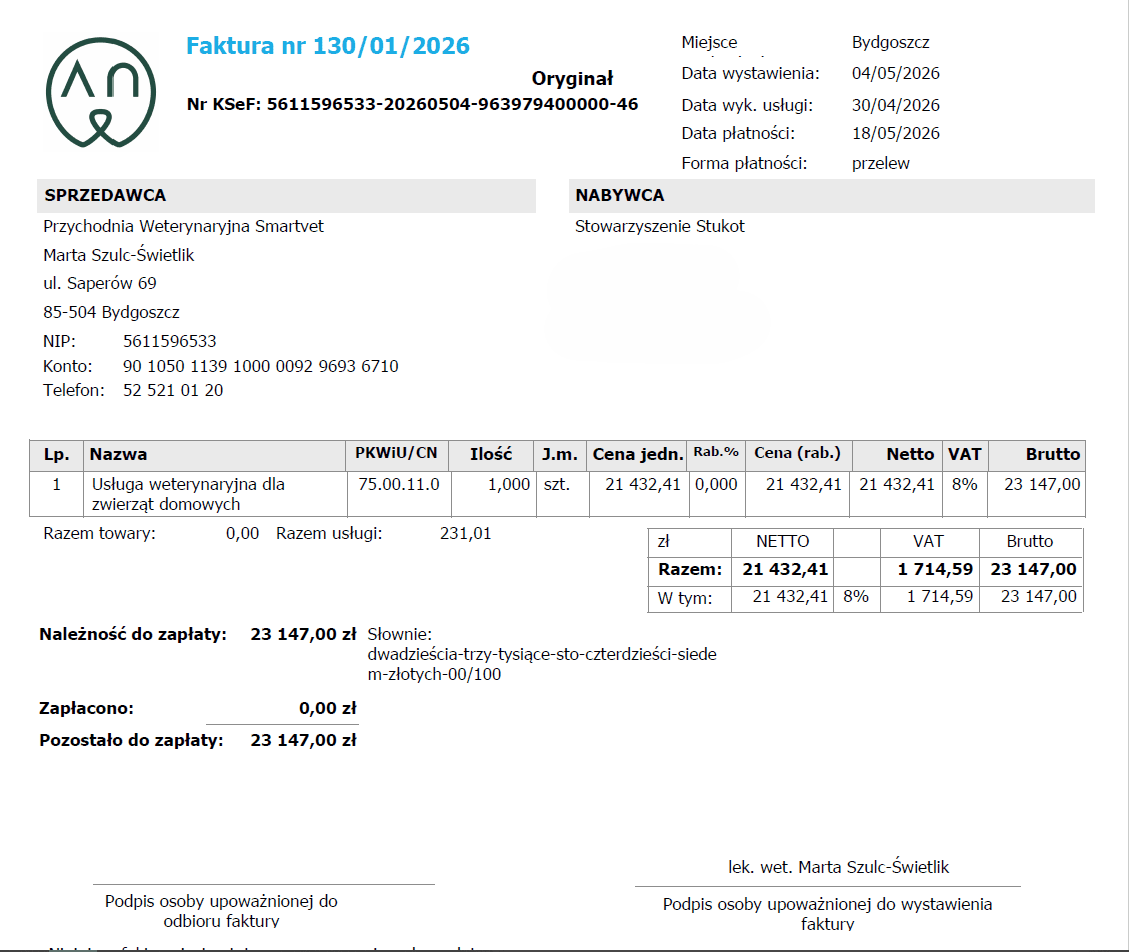Click the bold gross total 23 147,00 in Razem row

[x=1033, y=570]
